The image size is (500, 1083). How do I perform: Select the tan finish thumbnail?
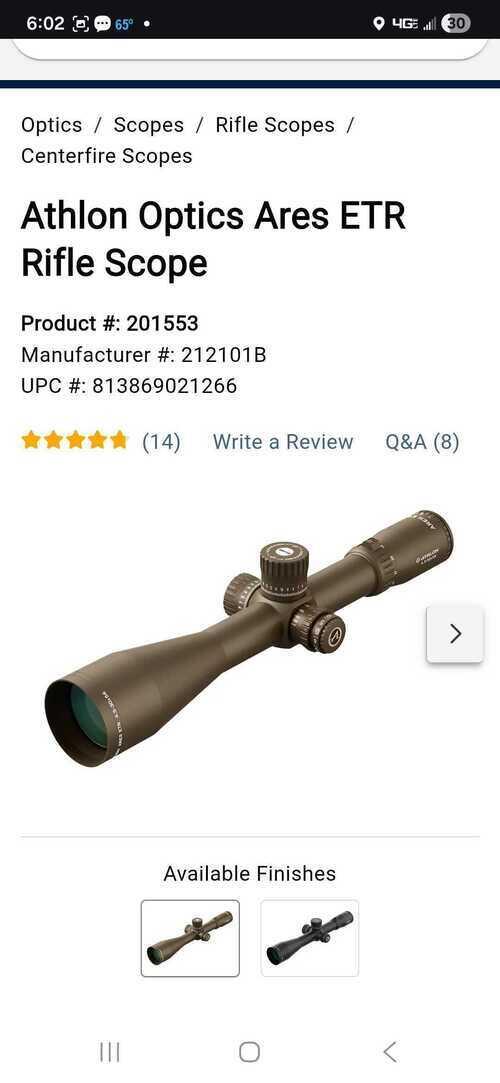click(190, 937)
